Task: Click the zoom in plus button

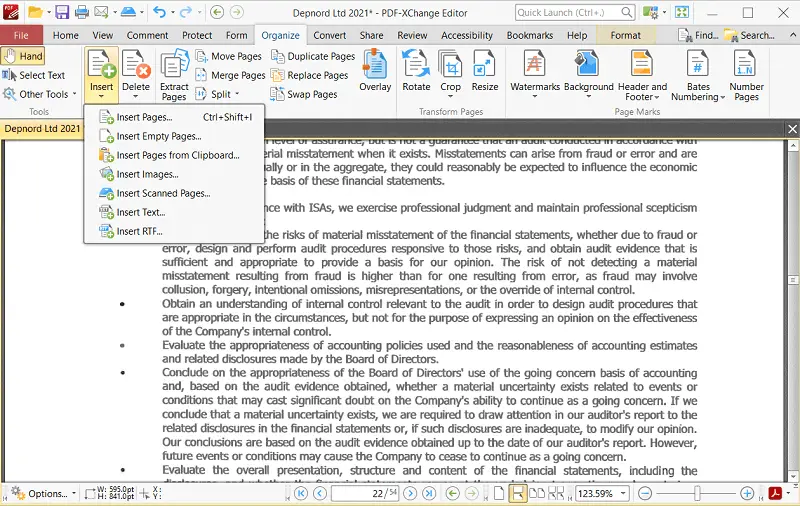Action: (747, 493)
